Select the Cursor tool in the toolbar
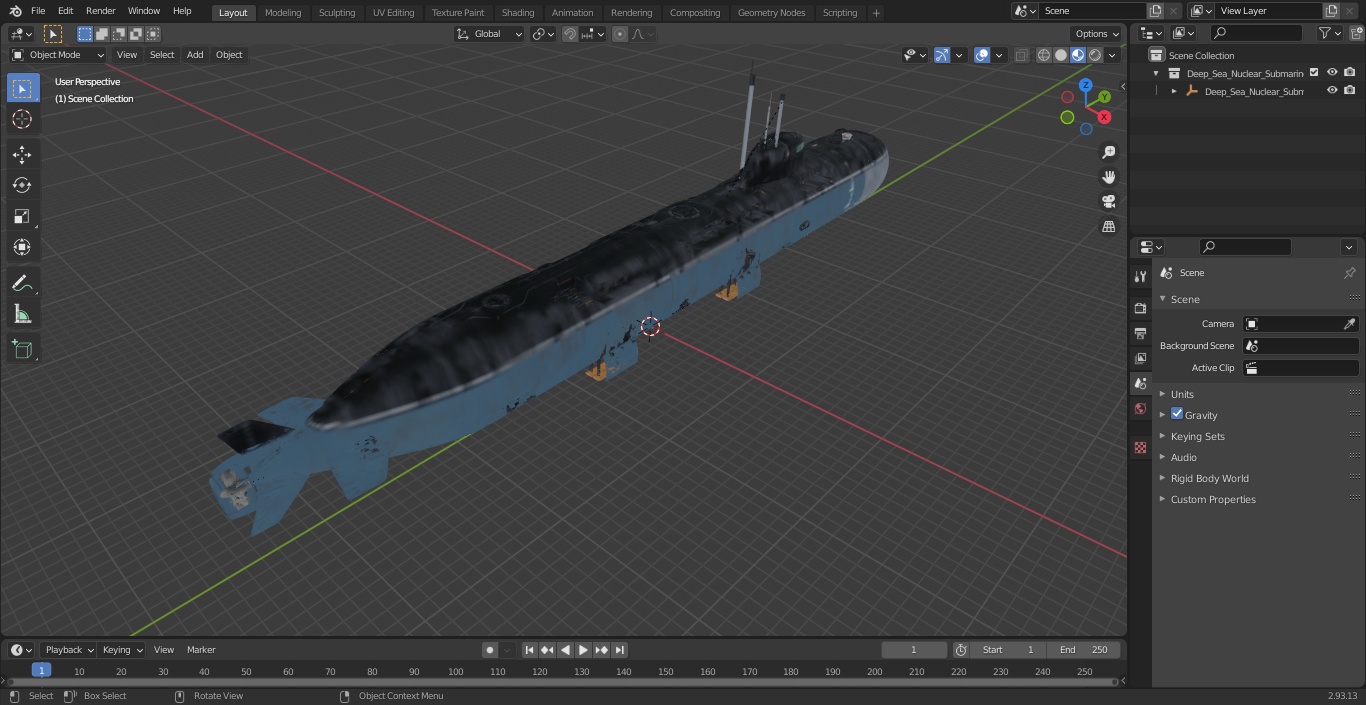This screenshot has height=705, width=1366. pyautogui.click(x=22, y=119)
